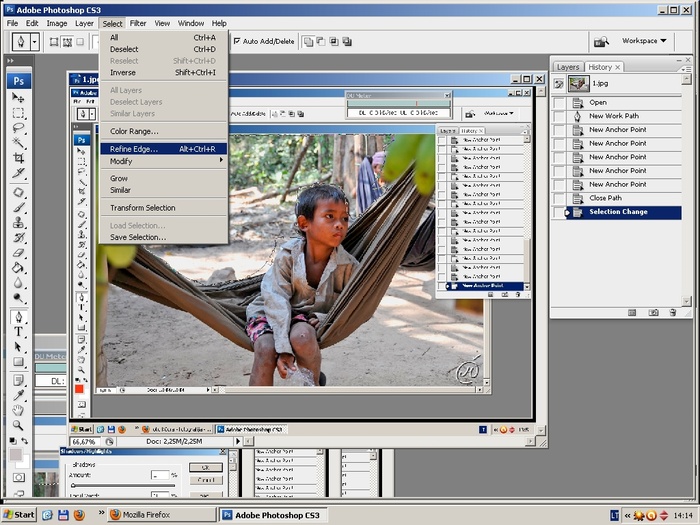Toggle the Auto Add/Delete checkbox

click(x=237, y=41)
